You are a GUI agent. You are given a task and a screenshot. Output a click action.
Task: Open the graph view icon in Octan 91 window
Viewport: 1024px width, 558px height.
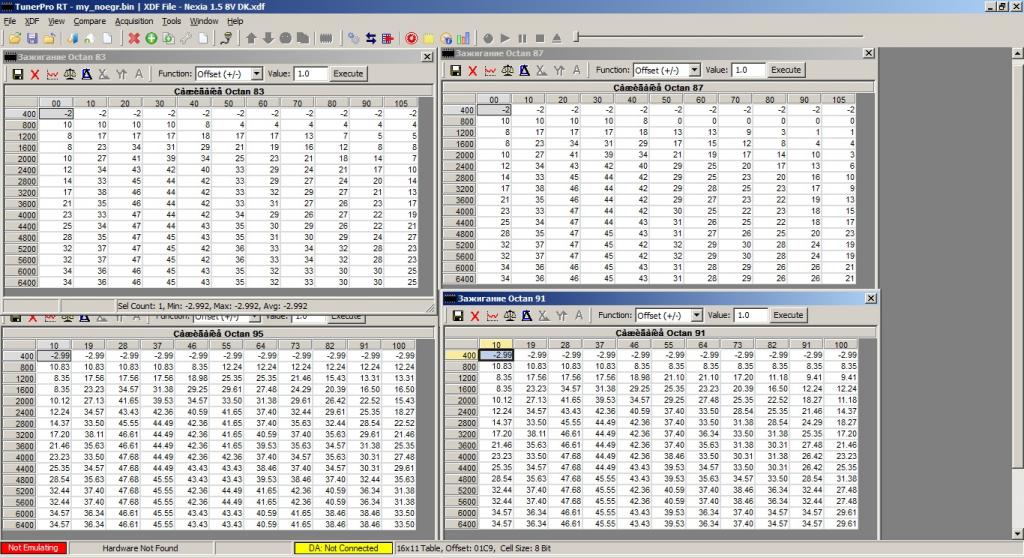491,315
